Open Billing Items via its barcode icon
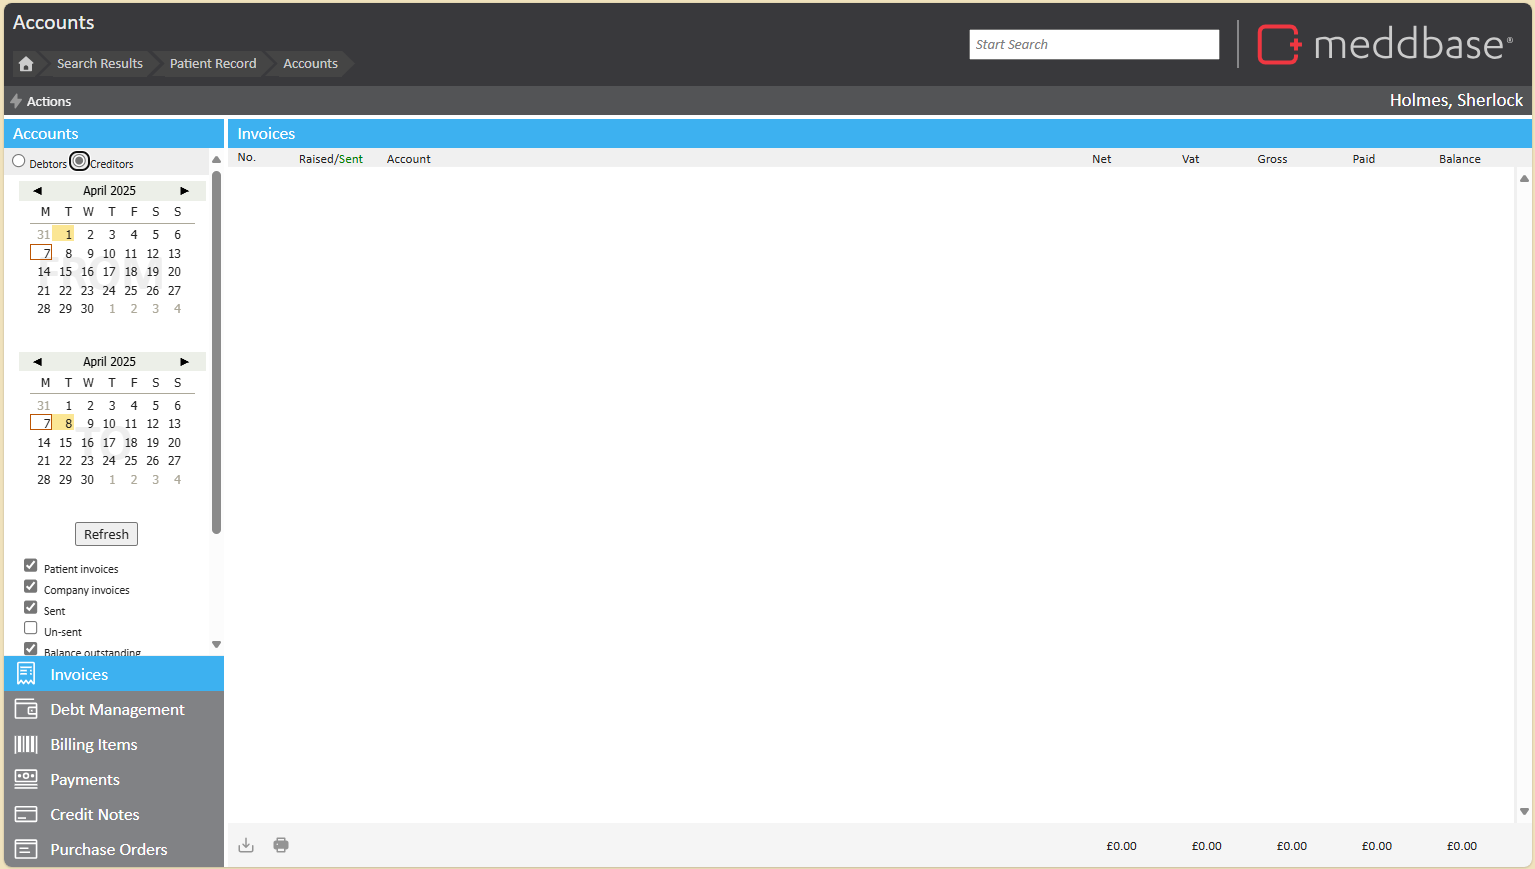The height and width of the screenshot is (869, 1535). tap(26, 744)
